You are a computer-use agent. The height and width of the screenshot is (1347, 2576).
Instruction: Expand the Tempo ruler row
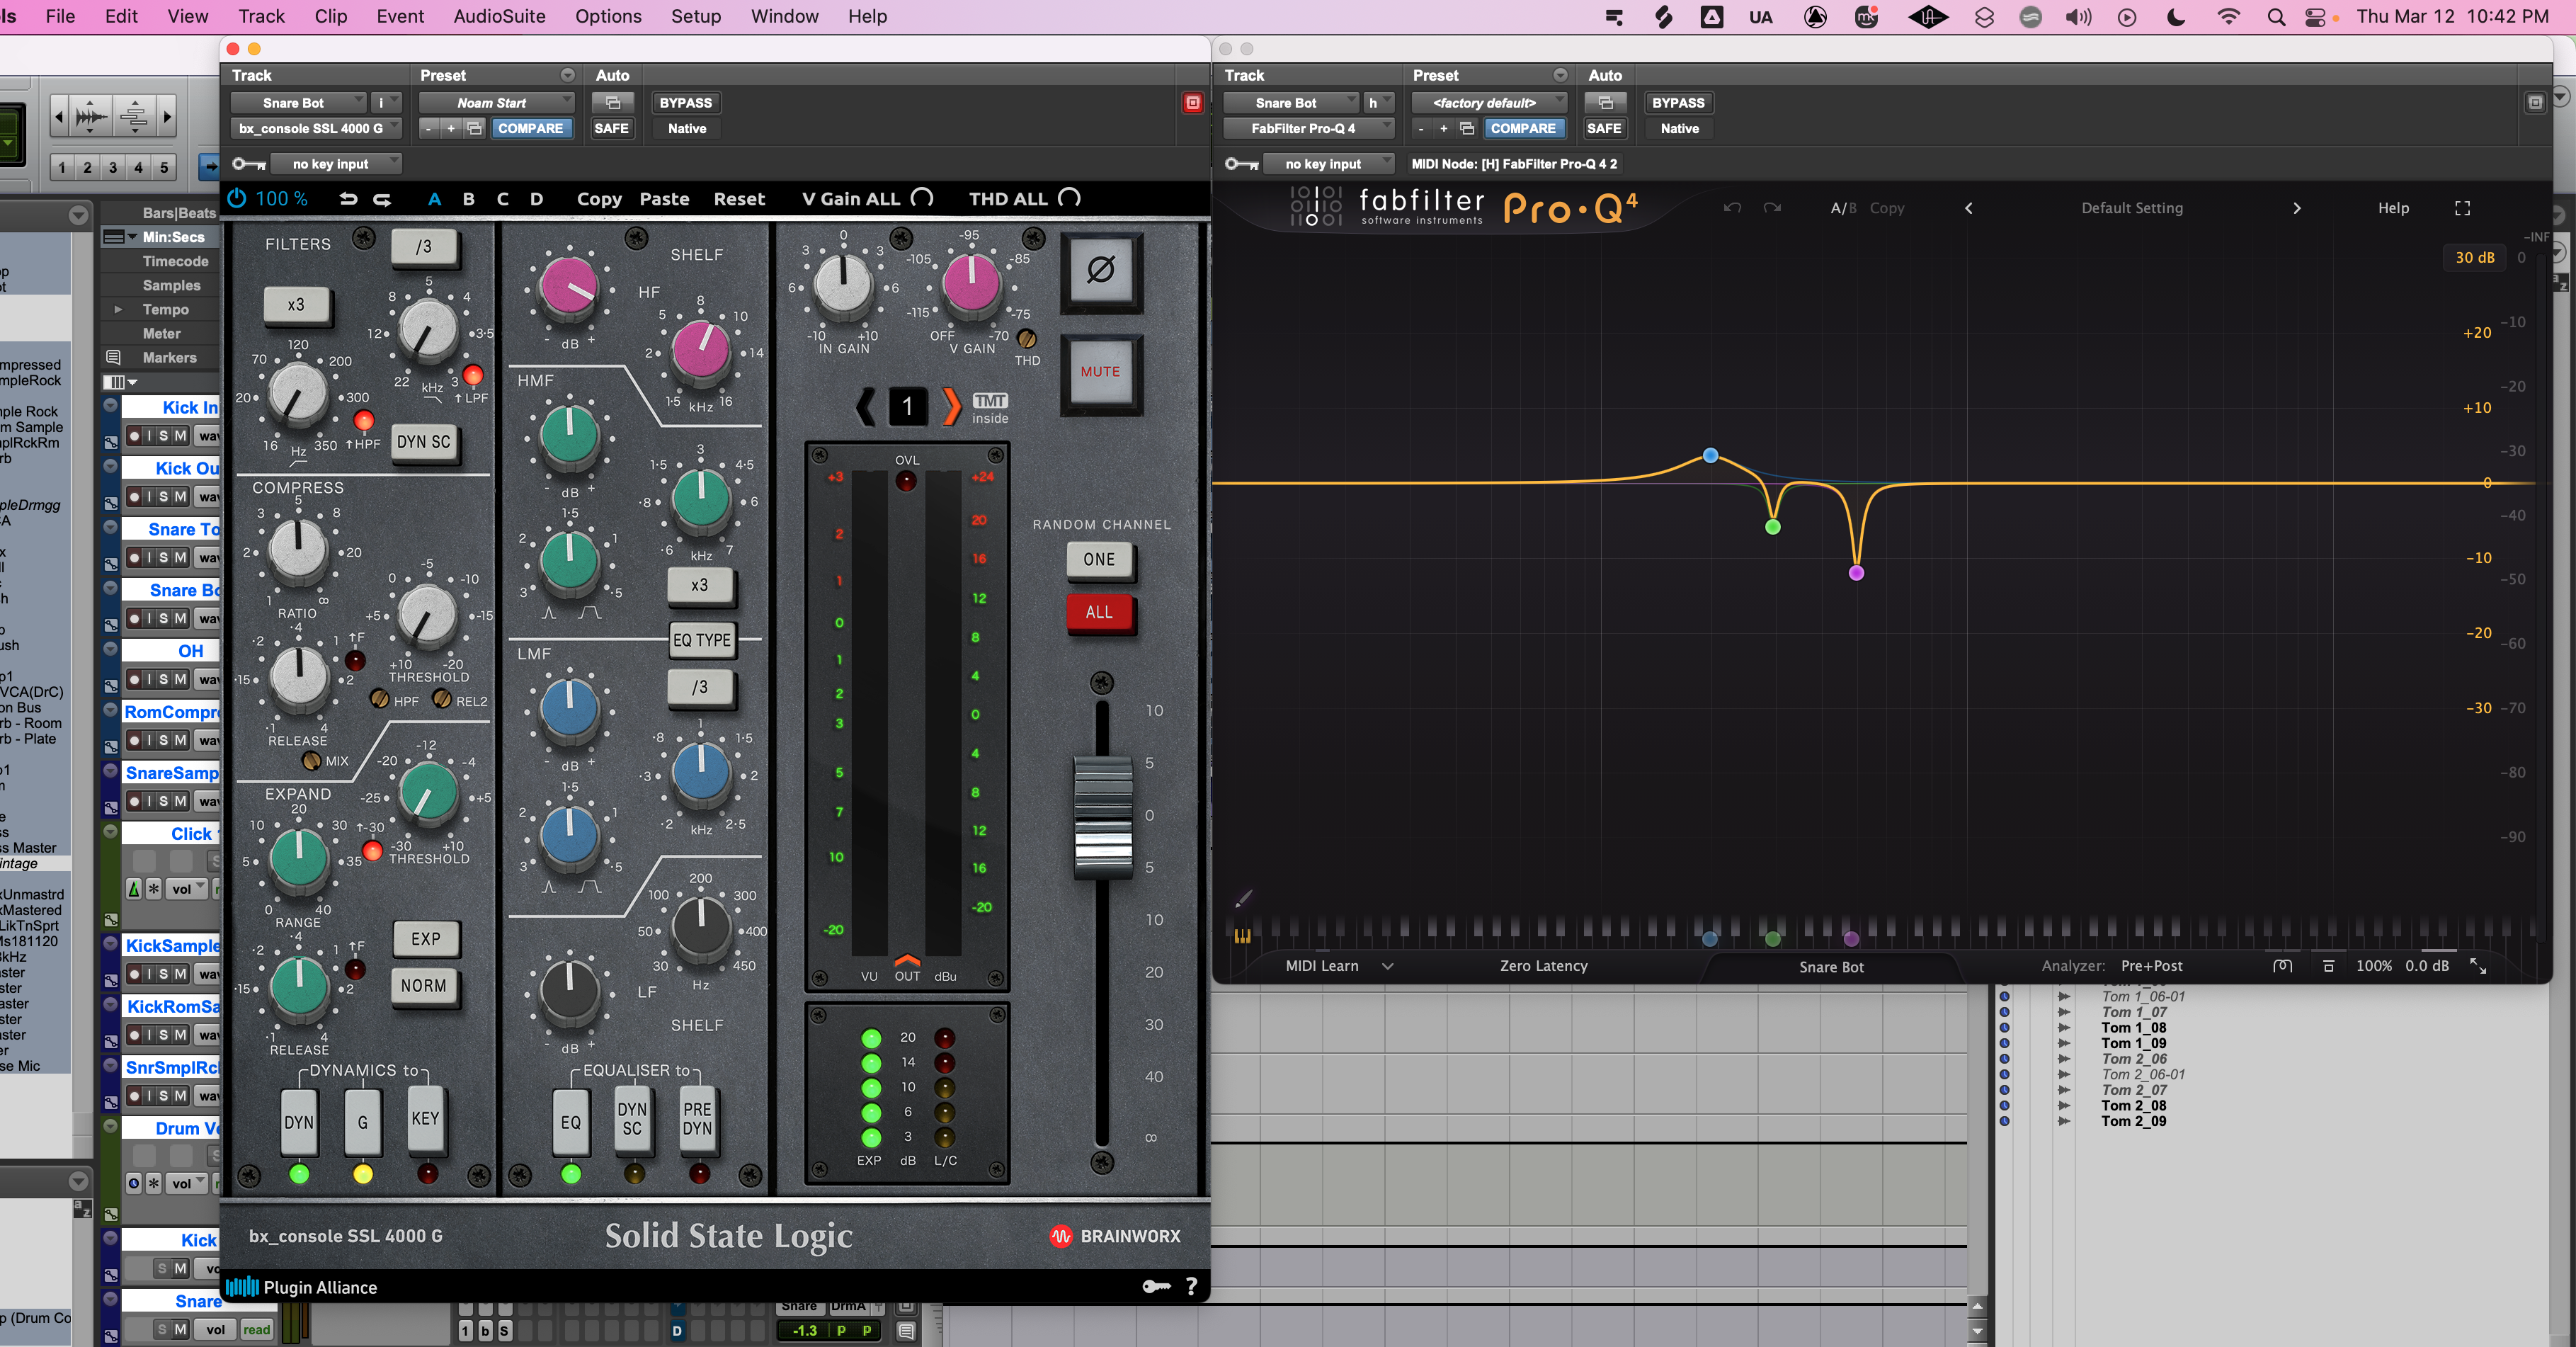[118, 310]
